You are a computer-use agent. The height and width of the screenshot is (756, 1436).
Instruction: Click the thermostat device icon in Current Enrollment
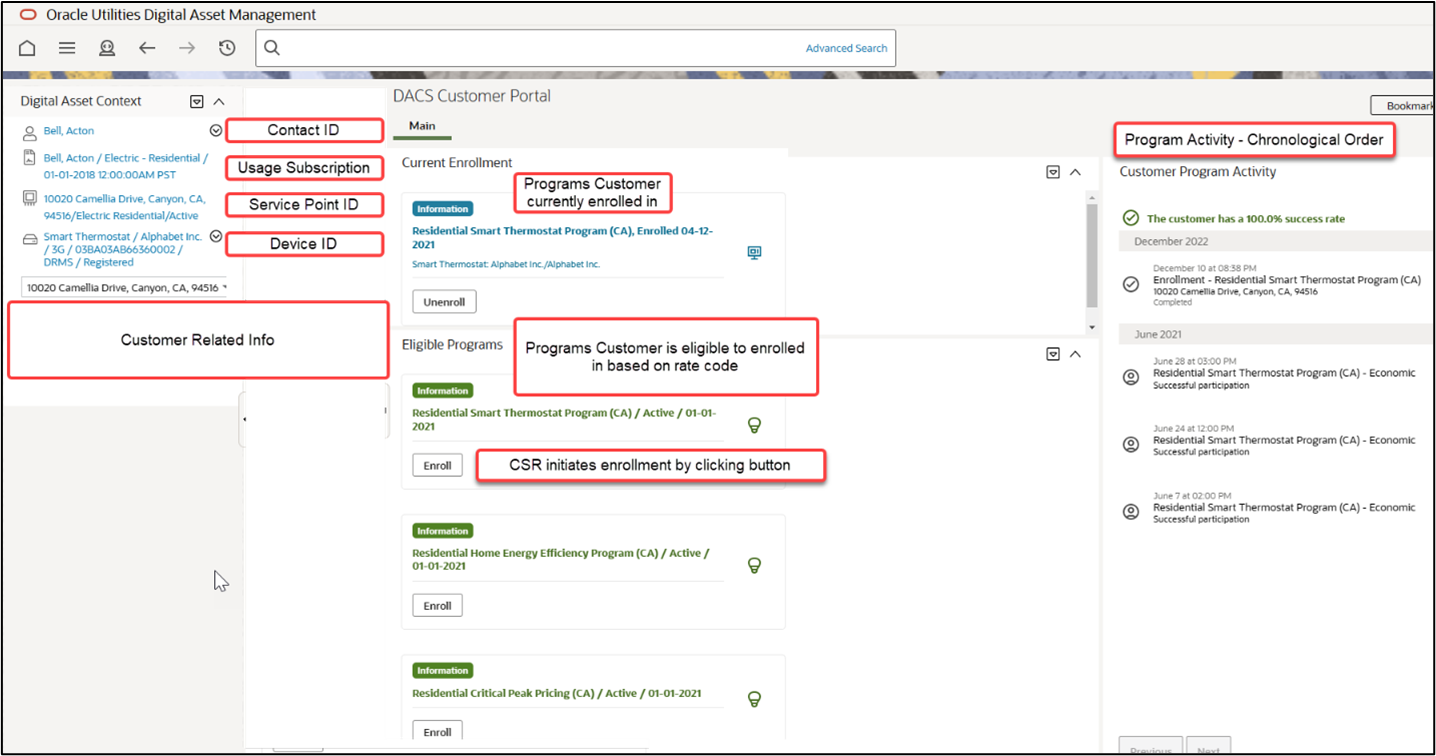(x=755, y=253)
